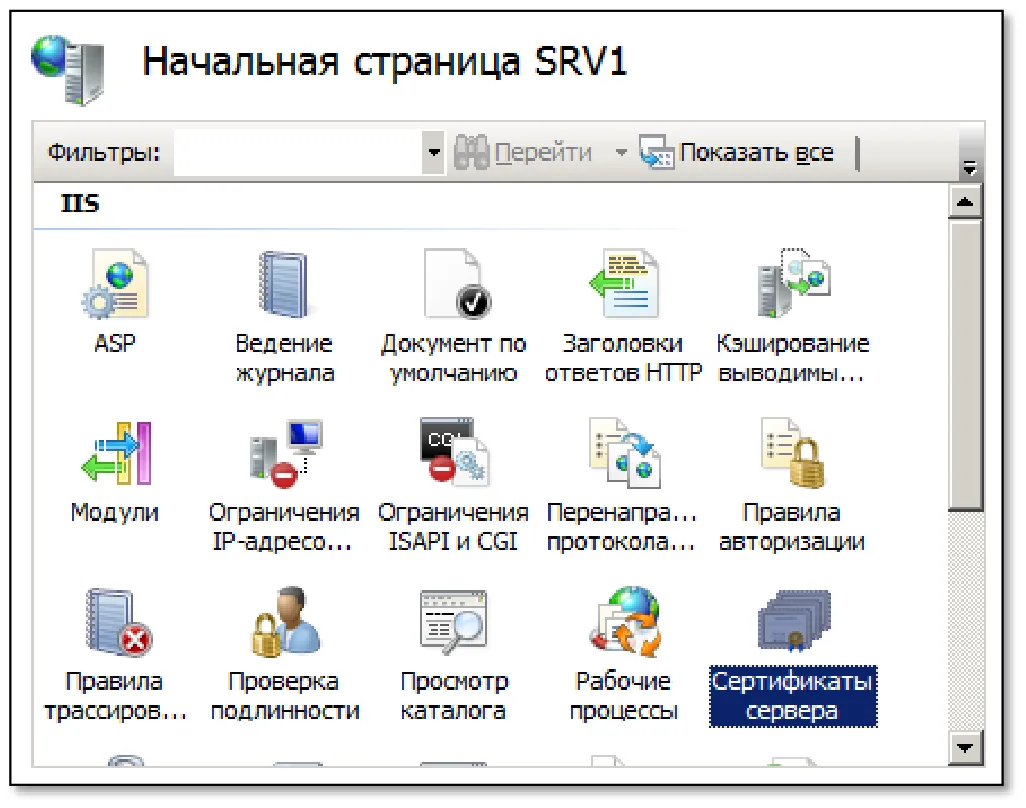
Task: Expand the Перейти dropdown arrow
Action: pos(621,153)
